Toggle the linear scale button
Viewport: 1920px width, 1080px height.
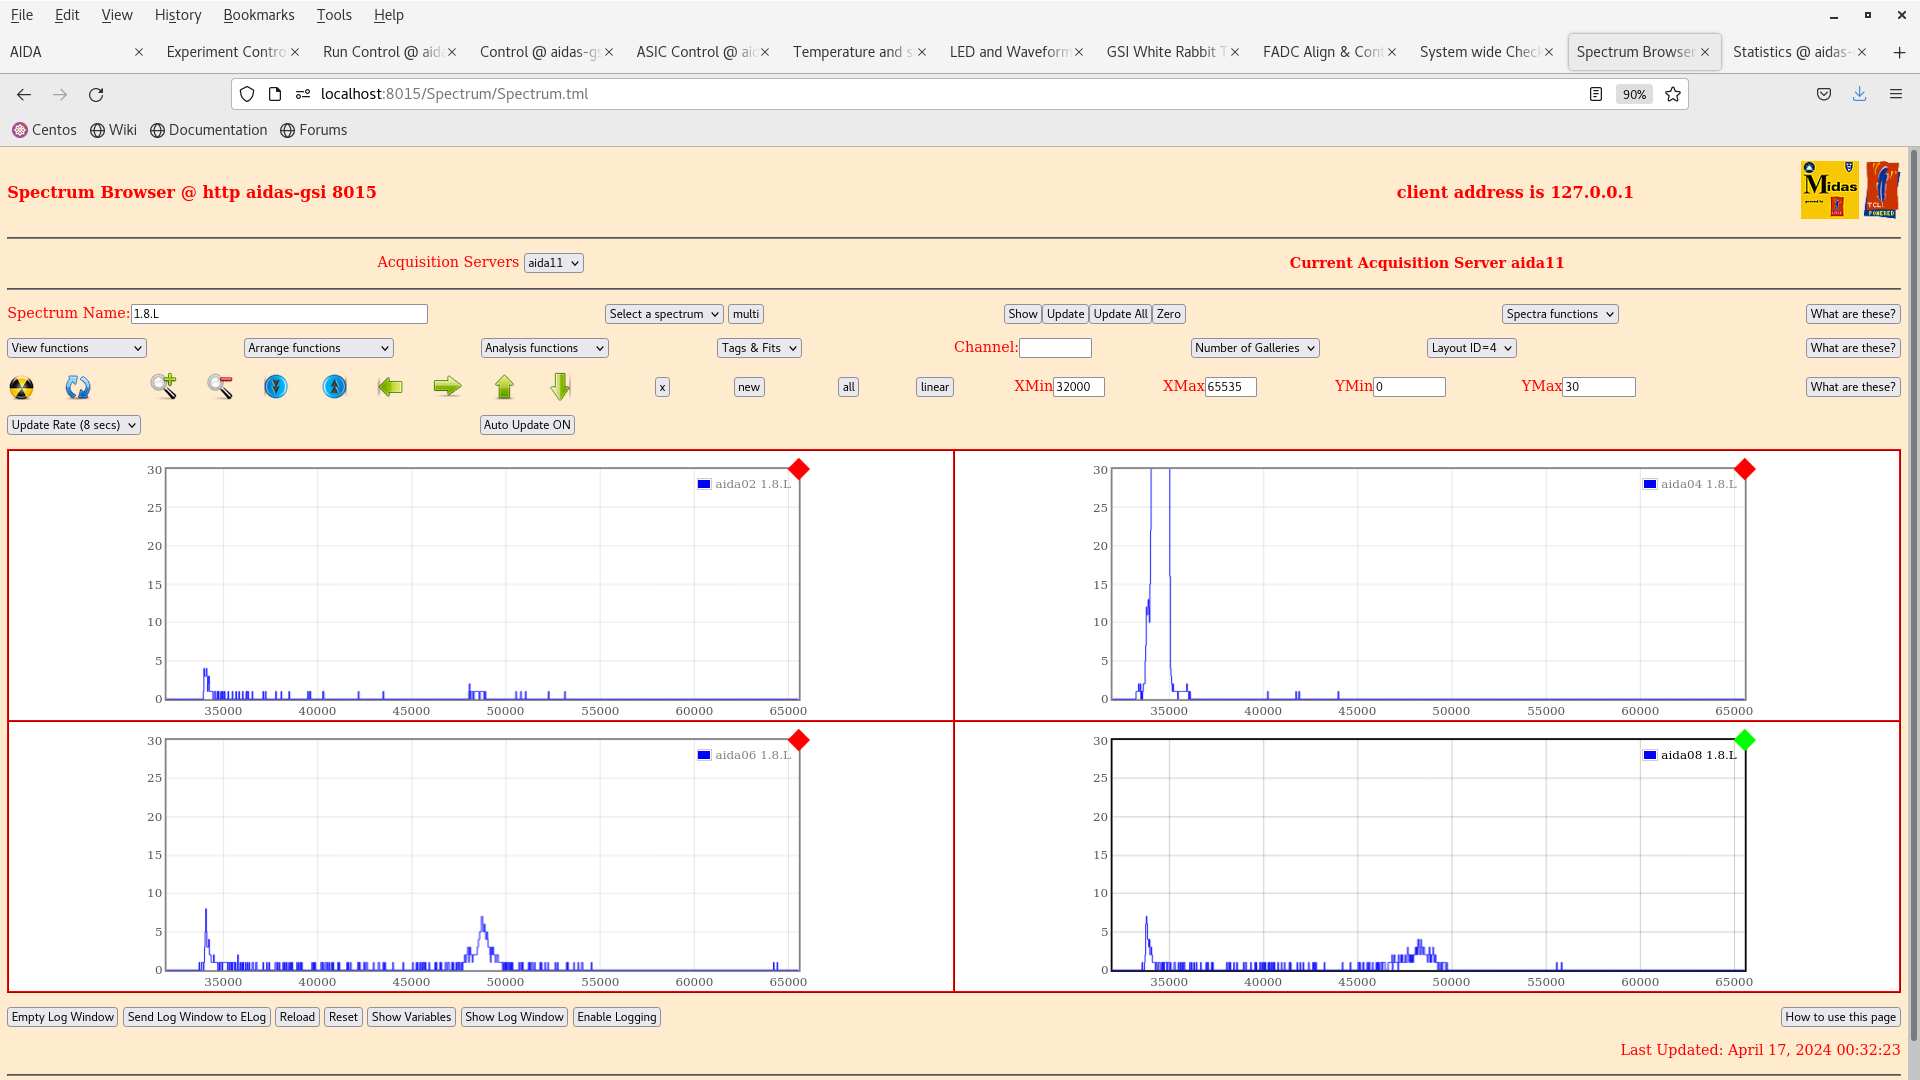(934, 387)
